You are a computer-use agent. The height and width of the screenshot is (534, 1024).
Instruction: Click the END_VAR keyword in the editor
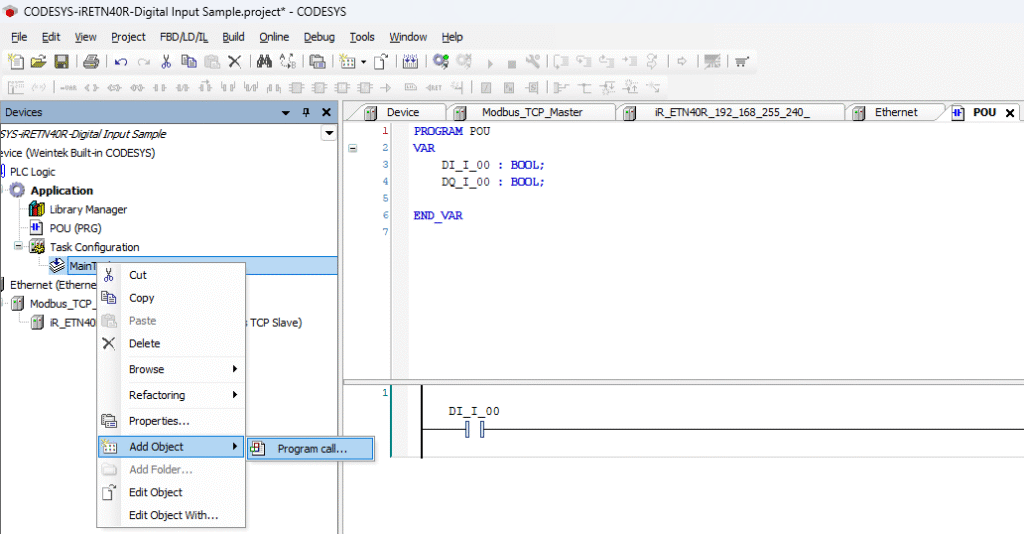coord(438,215)
